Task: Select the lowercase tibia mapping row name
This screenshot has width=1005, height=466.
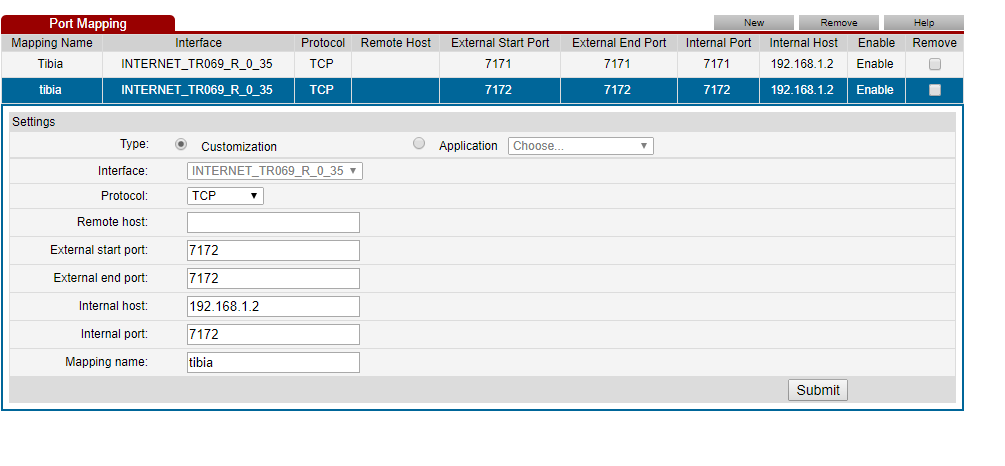Action: point(51,90)
